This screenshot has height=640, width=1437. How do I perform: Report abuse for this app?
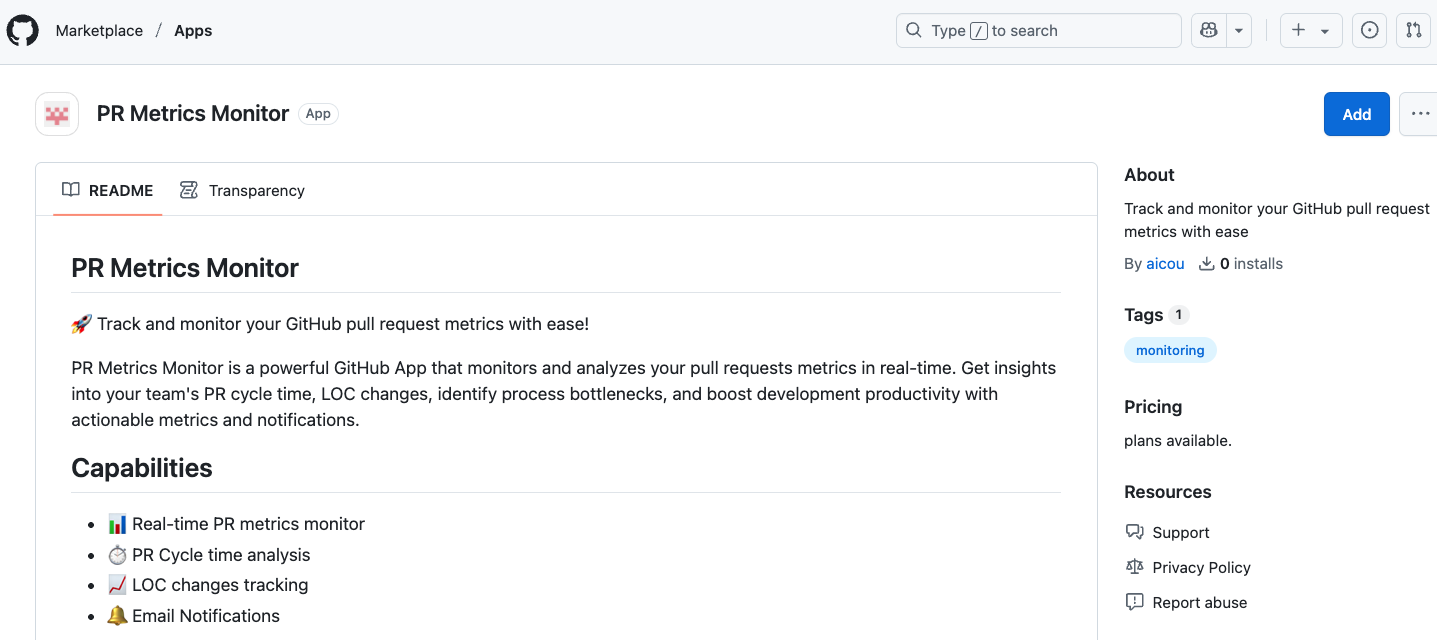tap(1199, 603)
